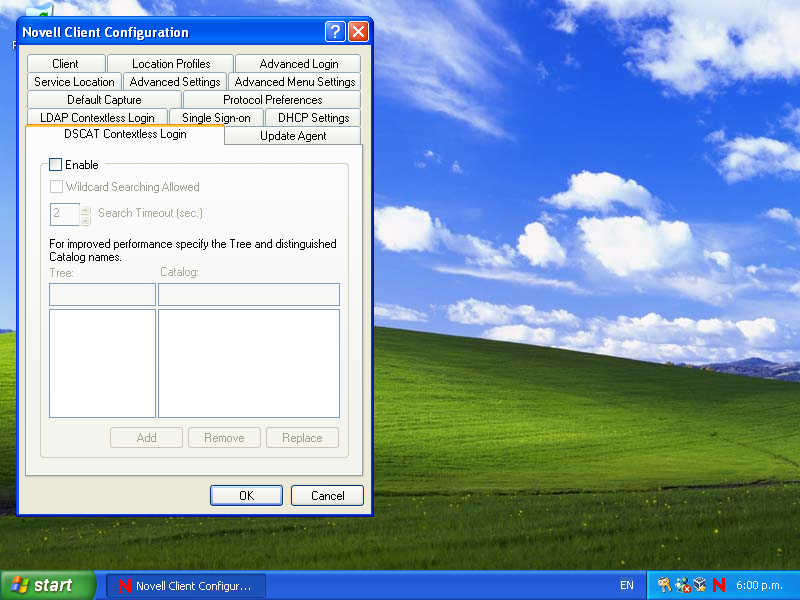This screenshot has height=600, width=800.
Task: Decrease Search Timeout with down arrow
Action: [85, 220]
